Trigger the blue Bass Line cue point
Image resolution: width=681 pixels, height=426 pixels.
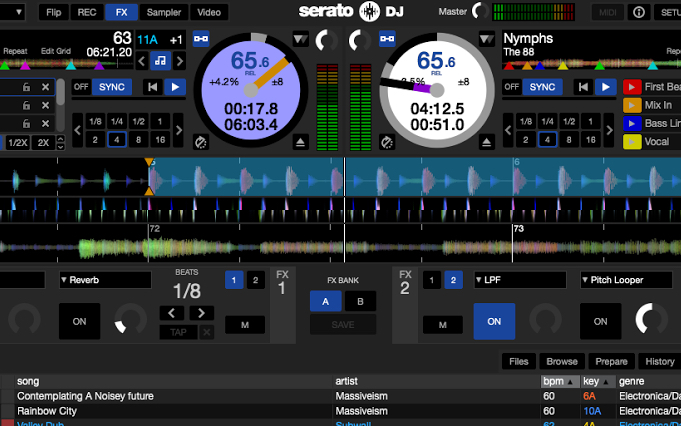tap(632, 123)
